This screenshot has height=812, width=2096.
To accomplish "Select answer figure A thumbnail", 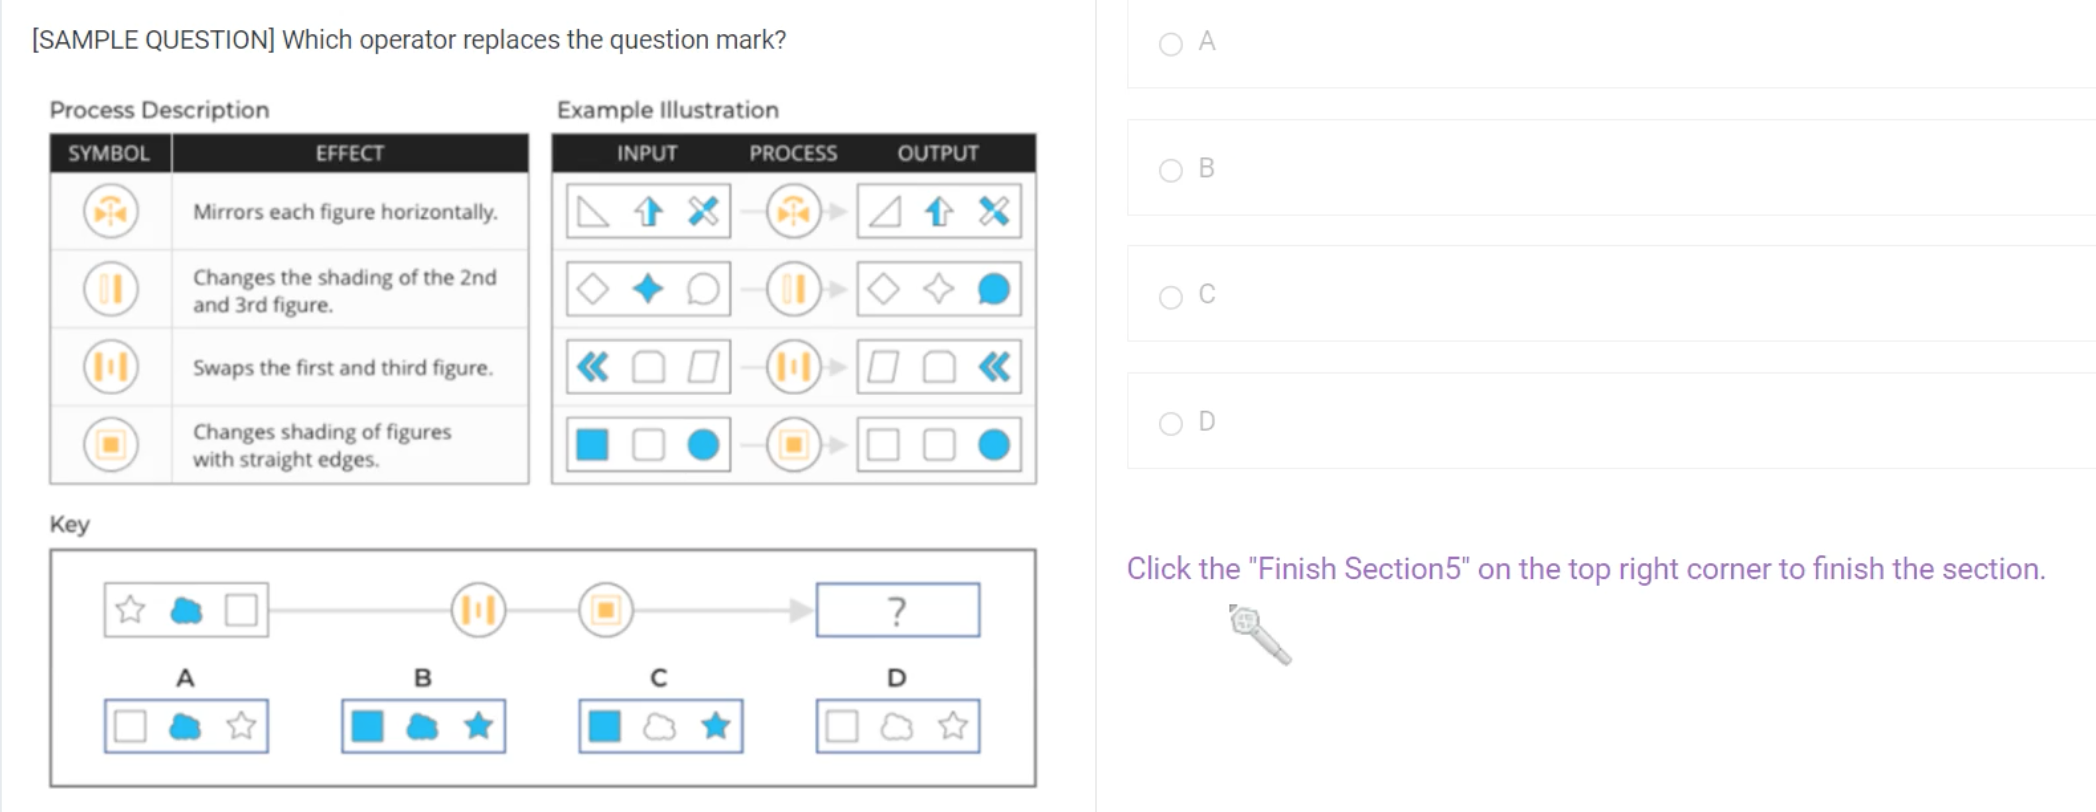I will [x=186, y=726].
